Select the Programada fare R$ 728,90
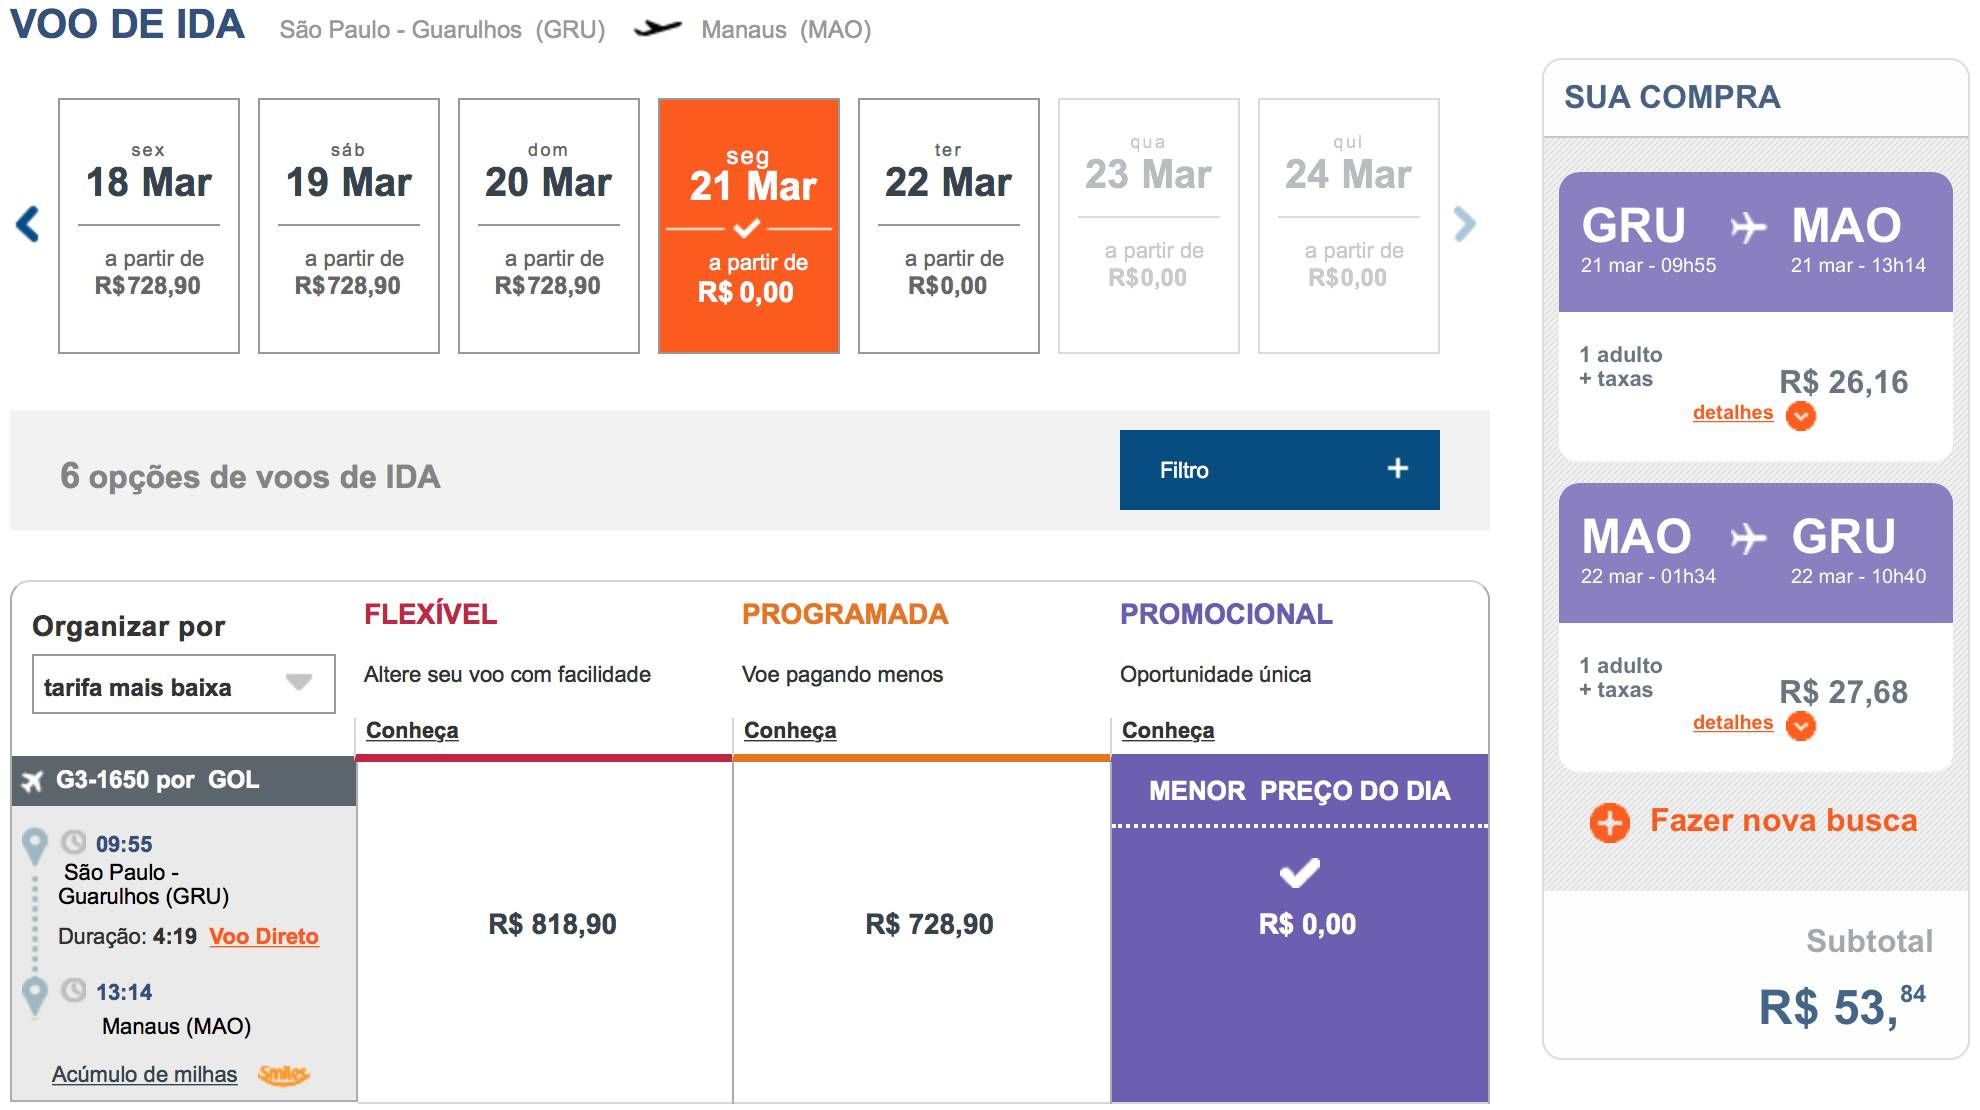 (929, 924)
